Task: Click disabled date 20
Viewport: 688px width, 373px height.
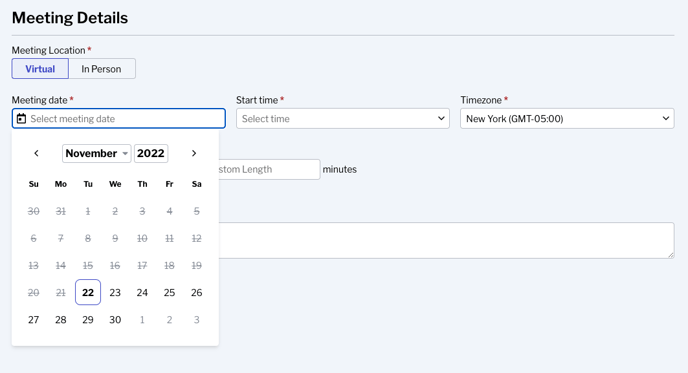Action: pos(33,292)
